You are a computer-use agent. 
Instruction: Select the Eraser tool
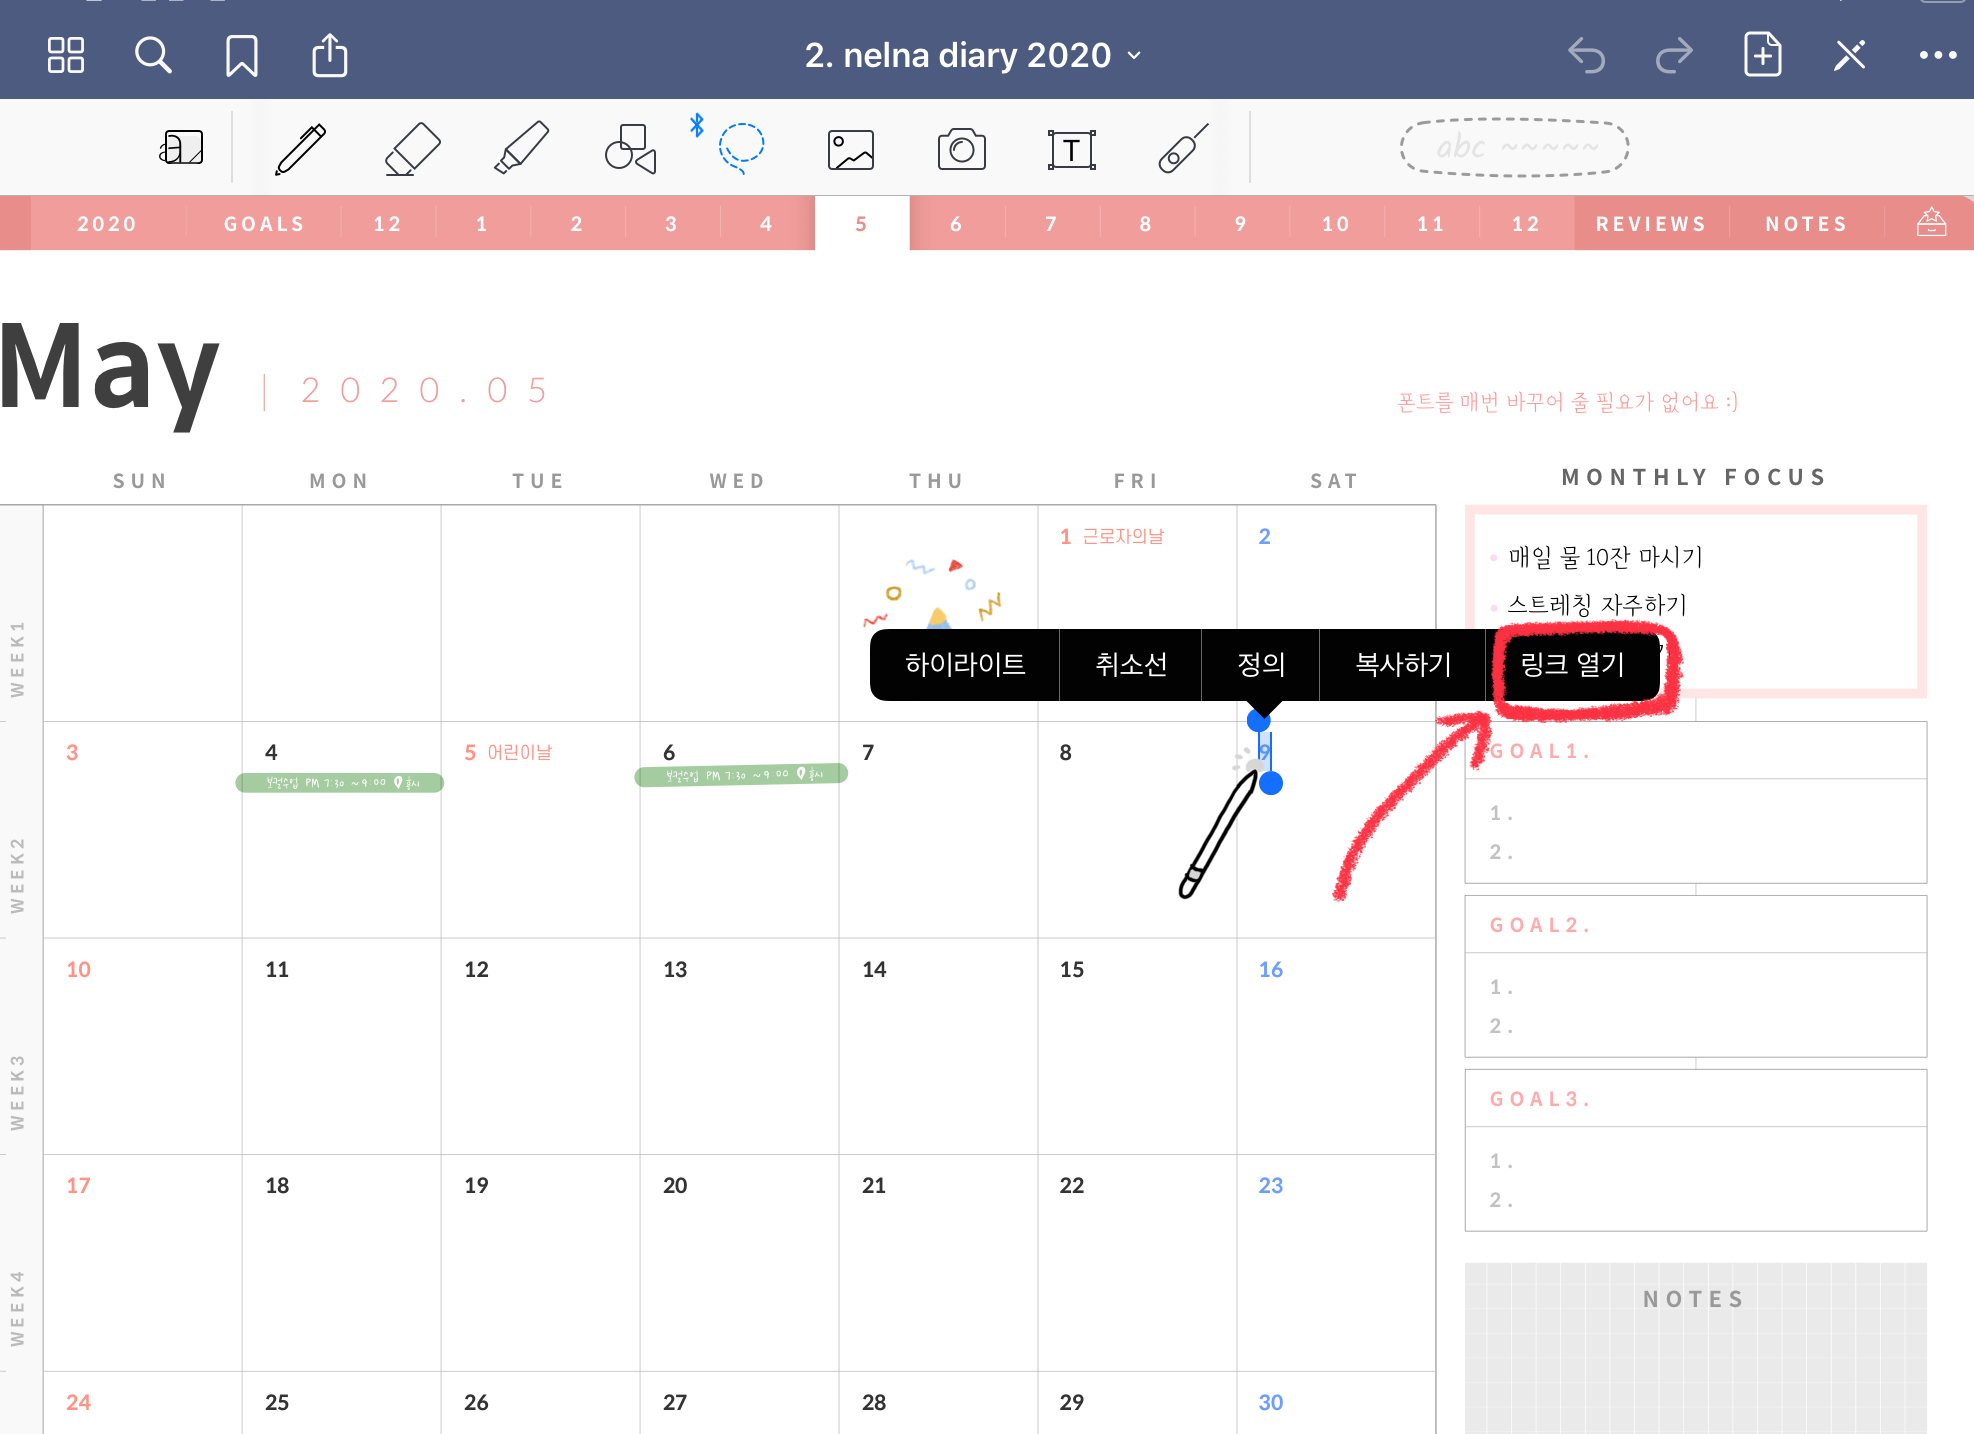tap(412, 150)
